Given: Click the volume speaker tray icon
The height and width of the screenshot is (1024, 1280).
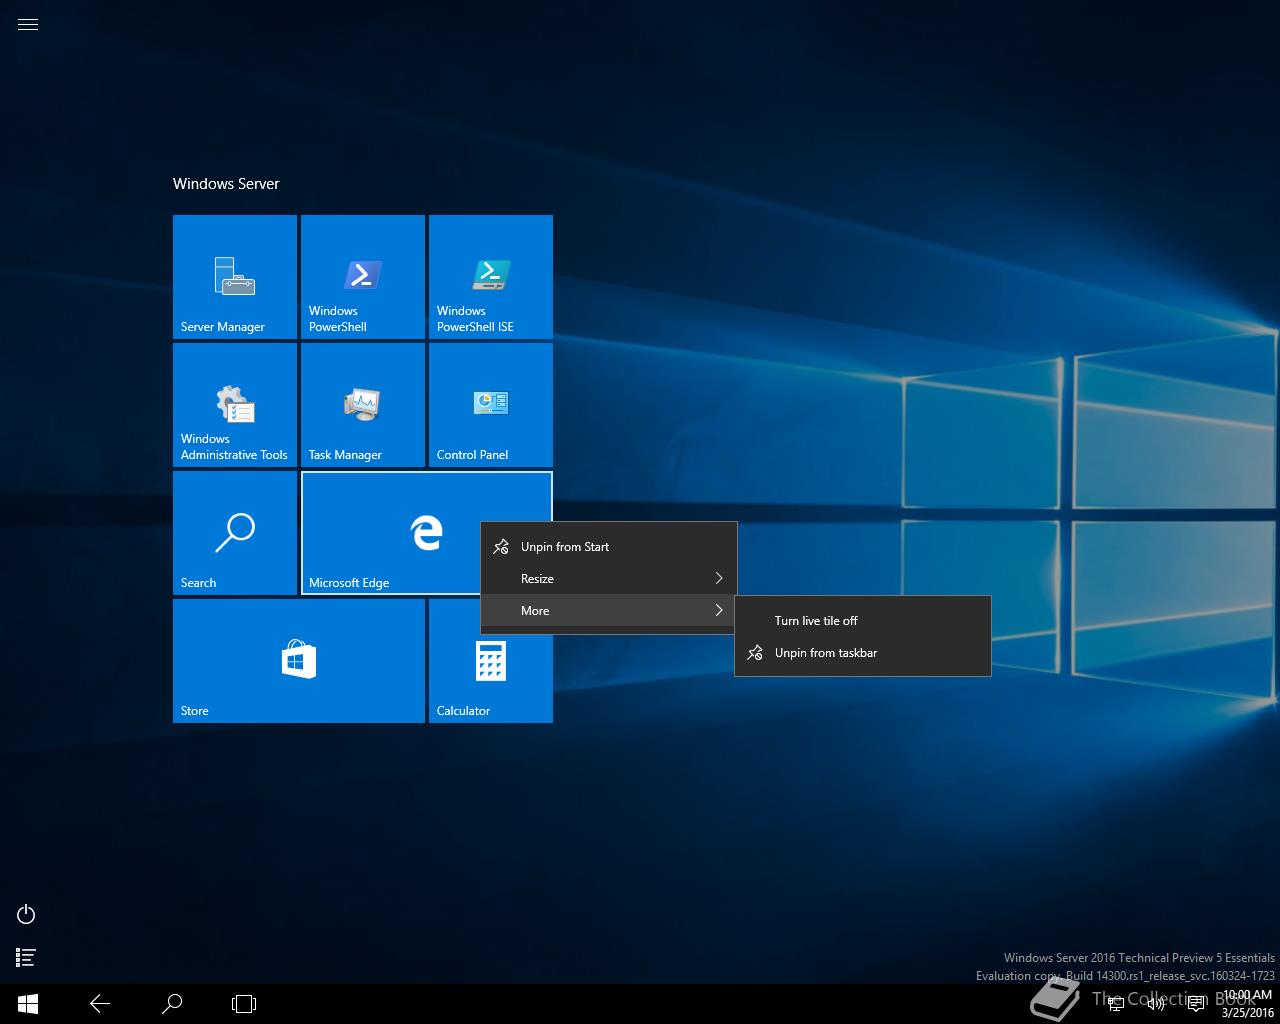Looking at the screenshot, I should tap(1155, 1004).
